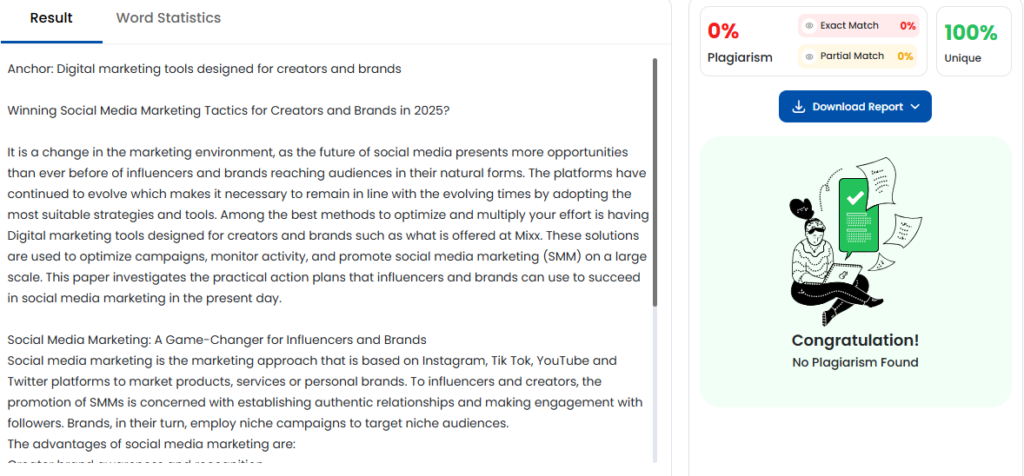1024x476 pixels.
Task: Select the Result tab
Action: [x=52, y=18]
